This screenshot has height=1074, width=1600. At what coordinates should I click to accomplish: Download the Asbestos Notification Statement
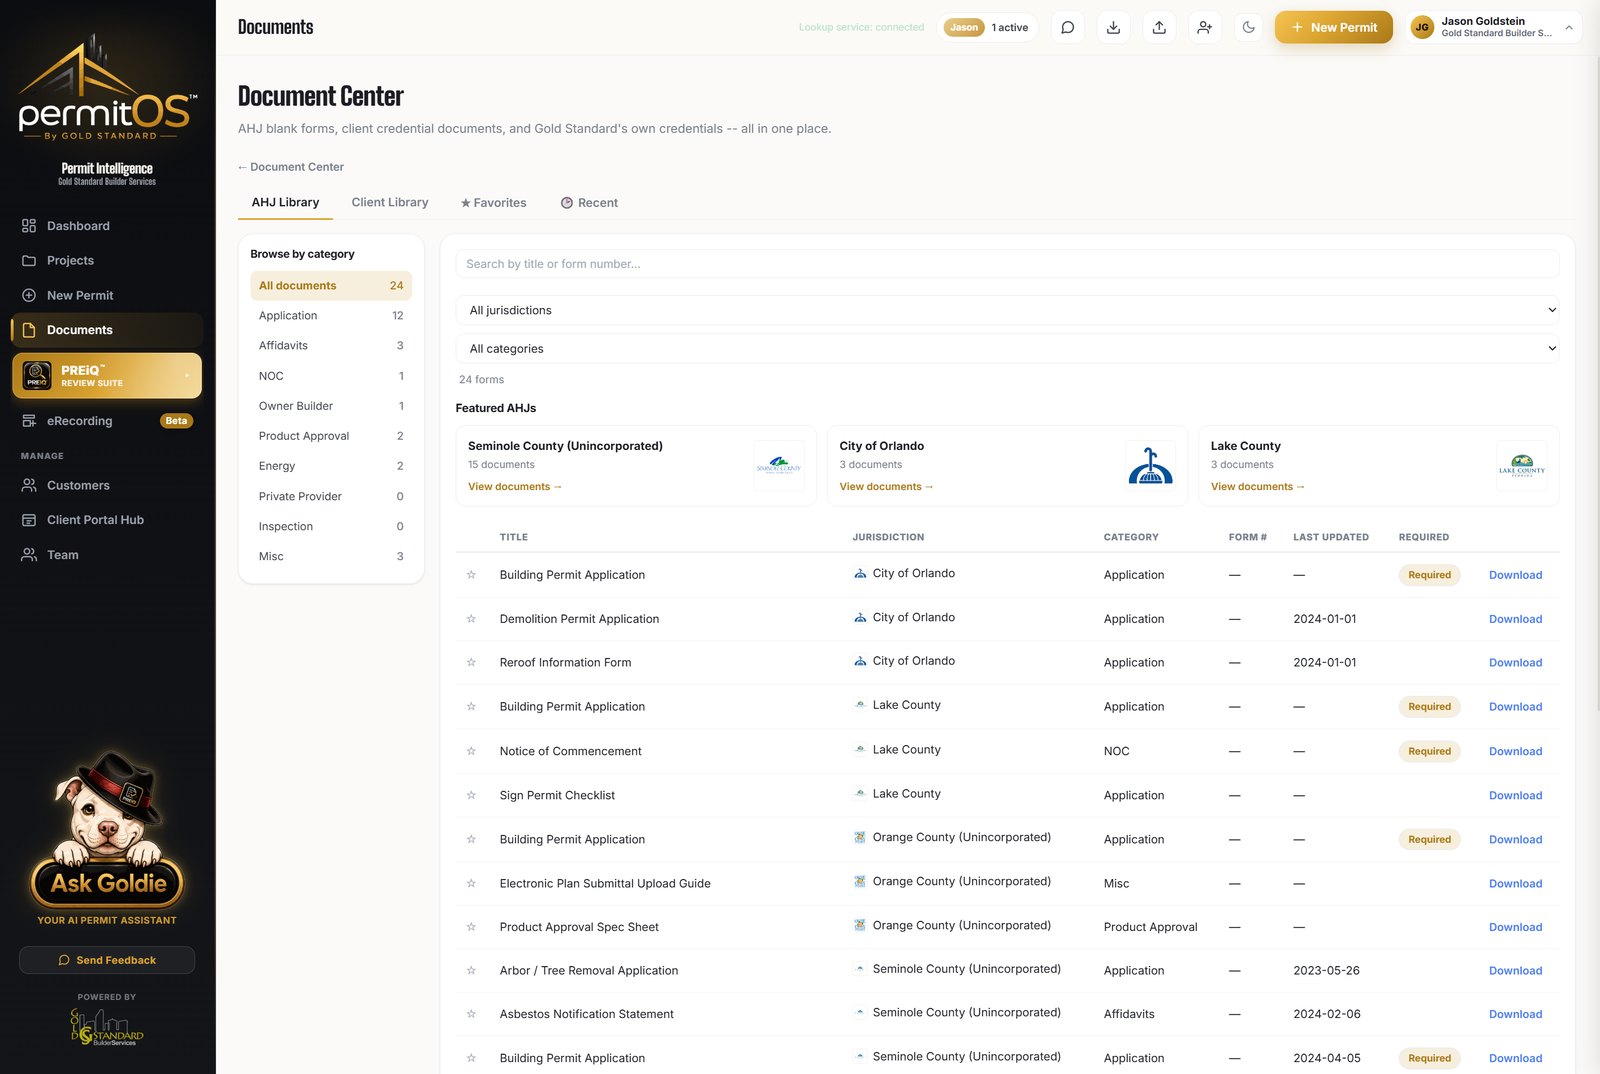(1515, 1014)
